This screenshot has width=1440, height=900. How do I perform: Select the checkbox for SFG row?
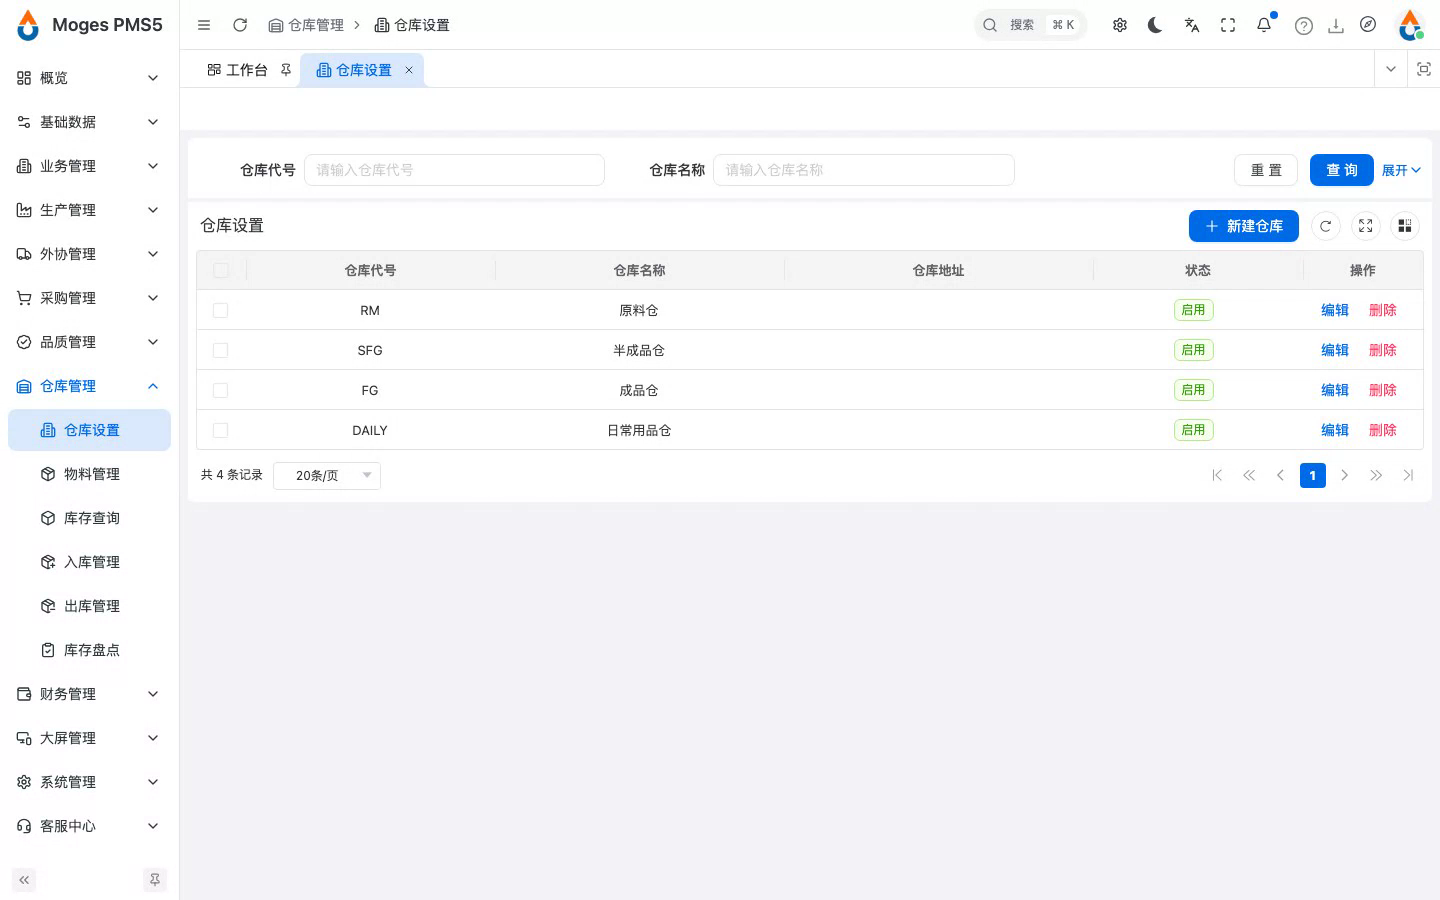pyautogui.click(x=221, y=350)
